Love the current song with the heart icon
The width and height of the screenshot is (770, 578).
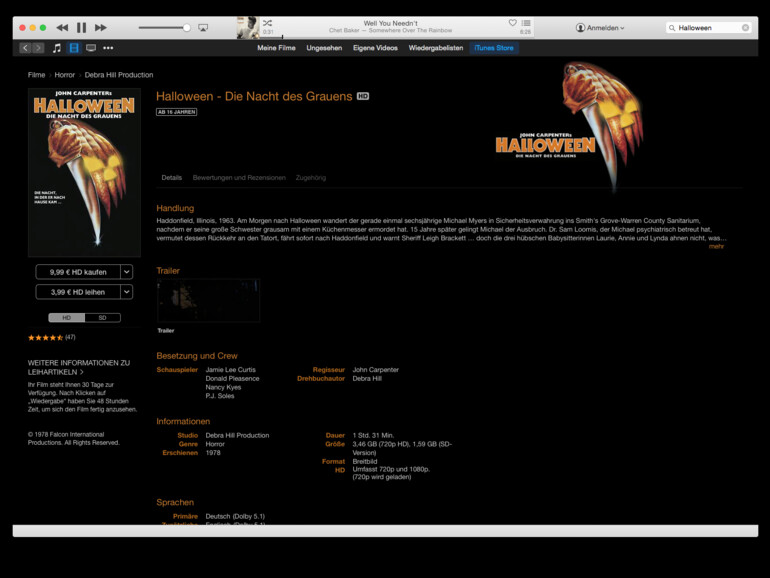point(512,23)
